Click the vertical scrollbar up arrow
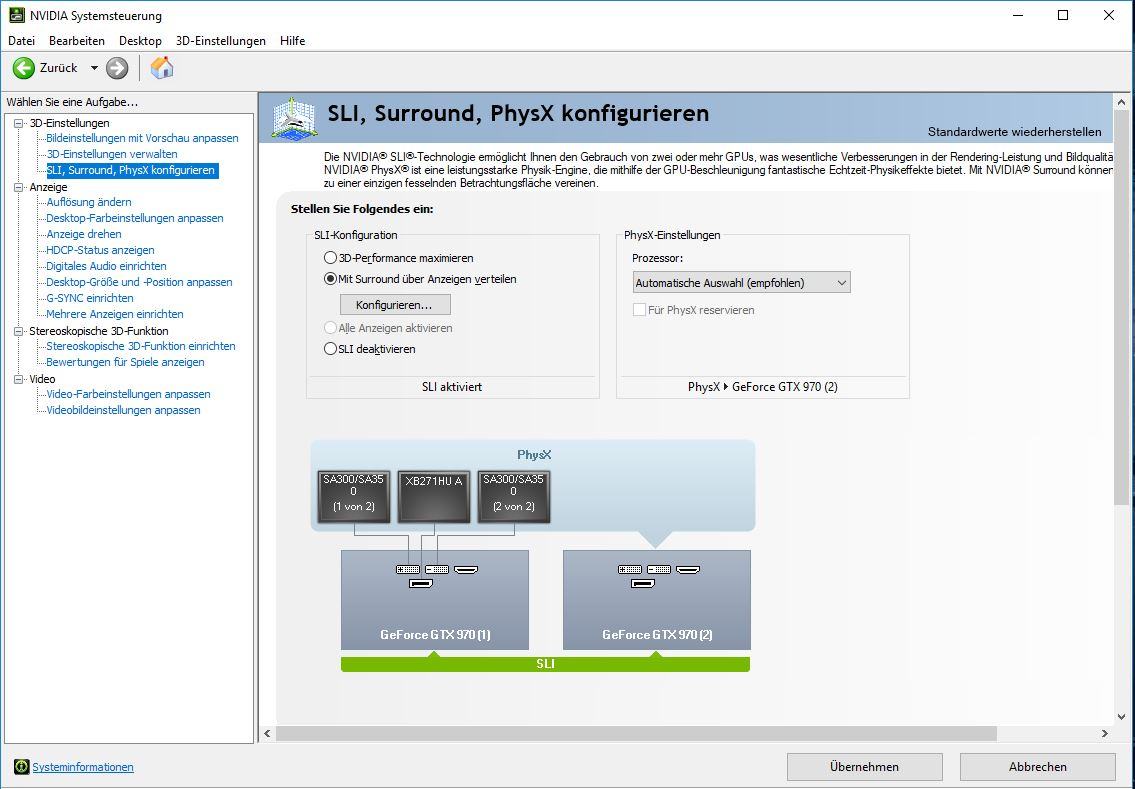This screenshot has width=1135, height=789. (x=1121, y=102)
